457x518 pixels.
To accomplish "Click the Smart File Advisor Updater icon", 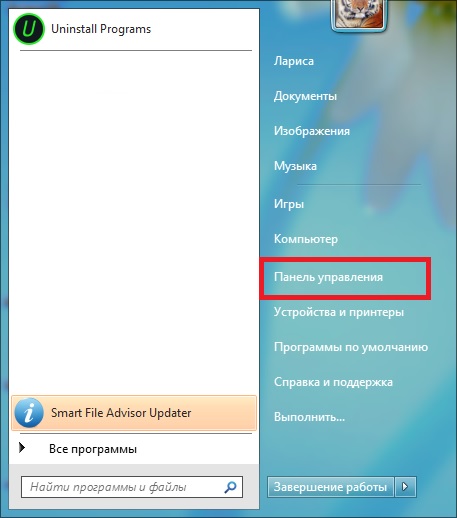I will tap(29, 413).
